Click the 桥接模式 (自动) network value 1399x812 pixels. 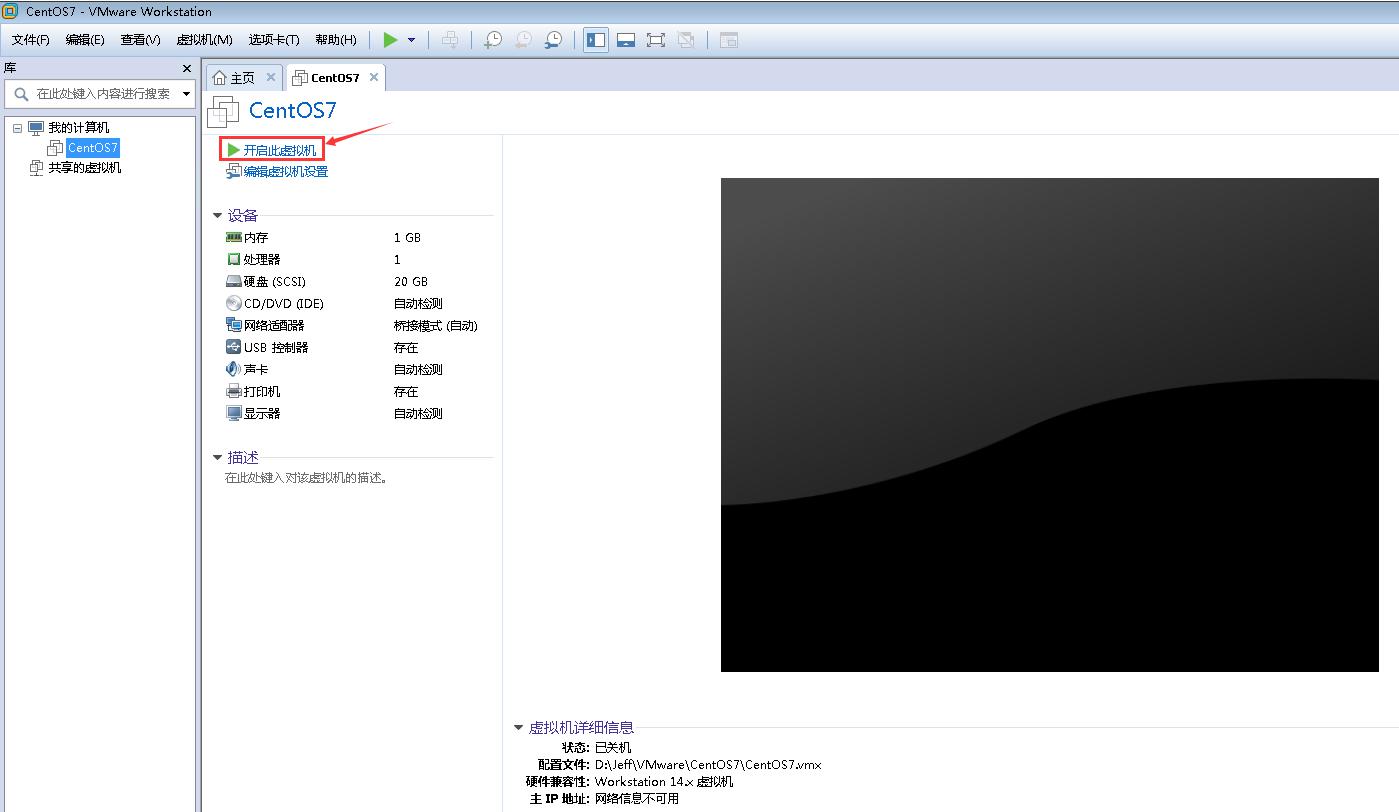(436, 326)
